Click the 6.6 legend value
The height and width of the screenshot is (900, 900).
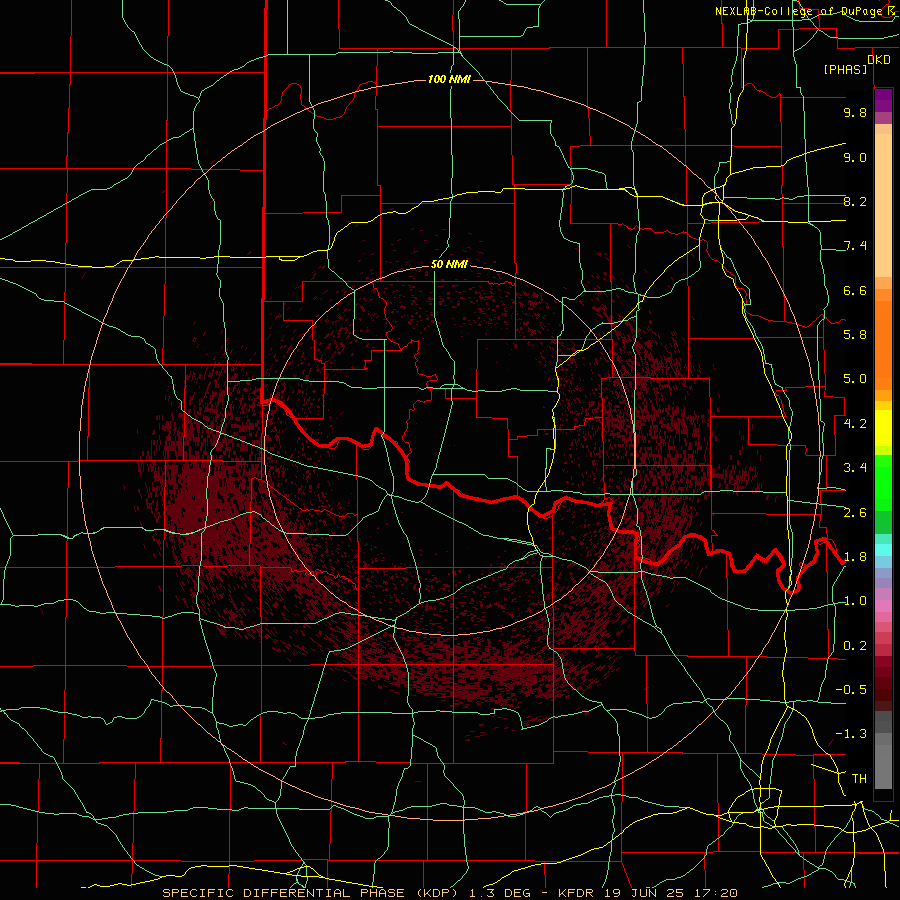(x=855, y=290)
